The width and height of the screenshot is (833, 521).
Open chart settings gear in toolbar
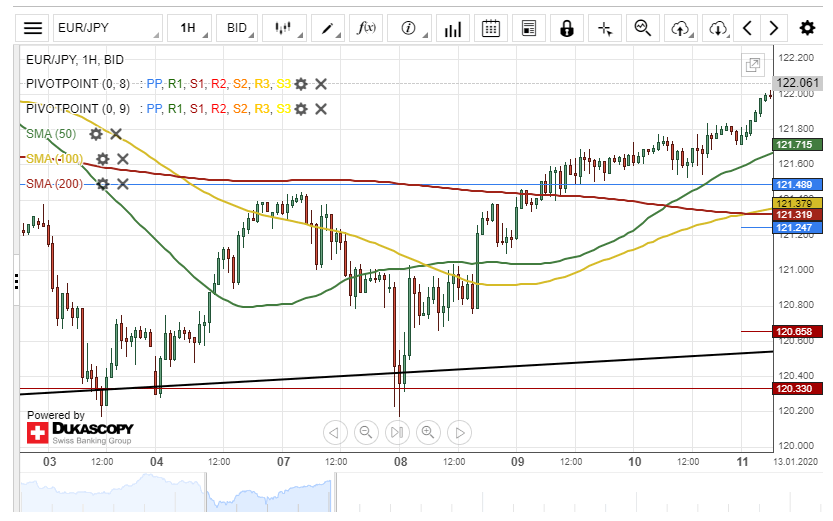[807, 28]
